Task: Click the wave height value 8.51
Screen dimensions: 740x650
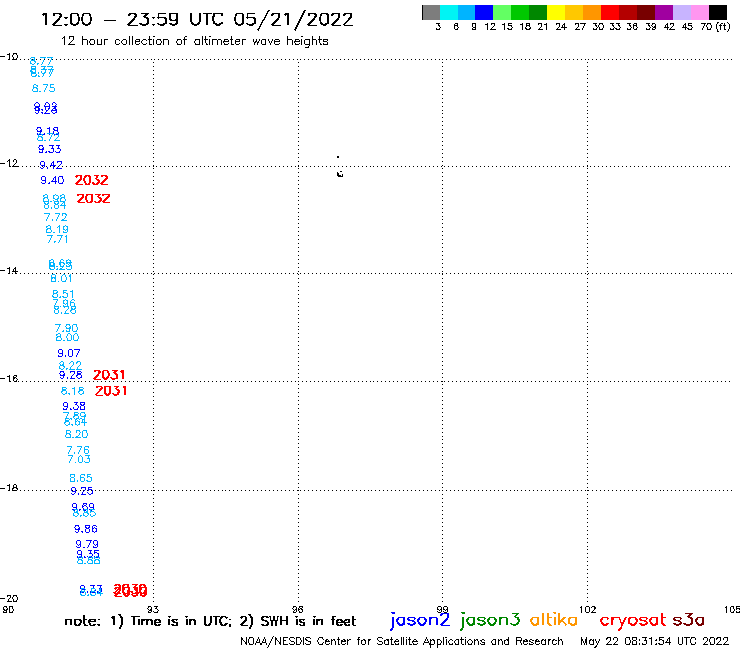Action: coord(63,294)
